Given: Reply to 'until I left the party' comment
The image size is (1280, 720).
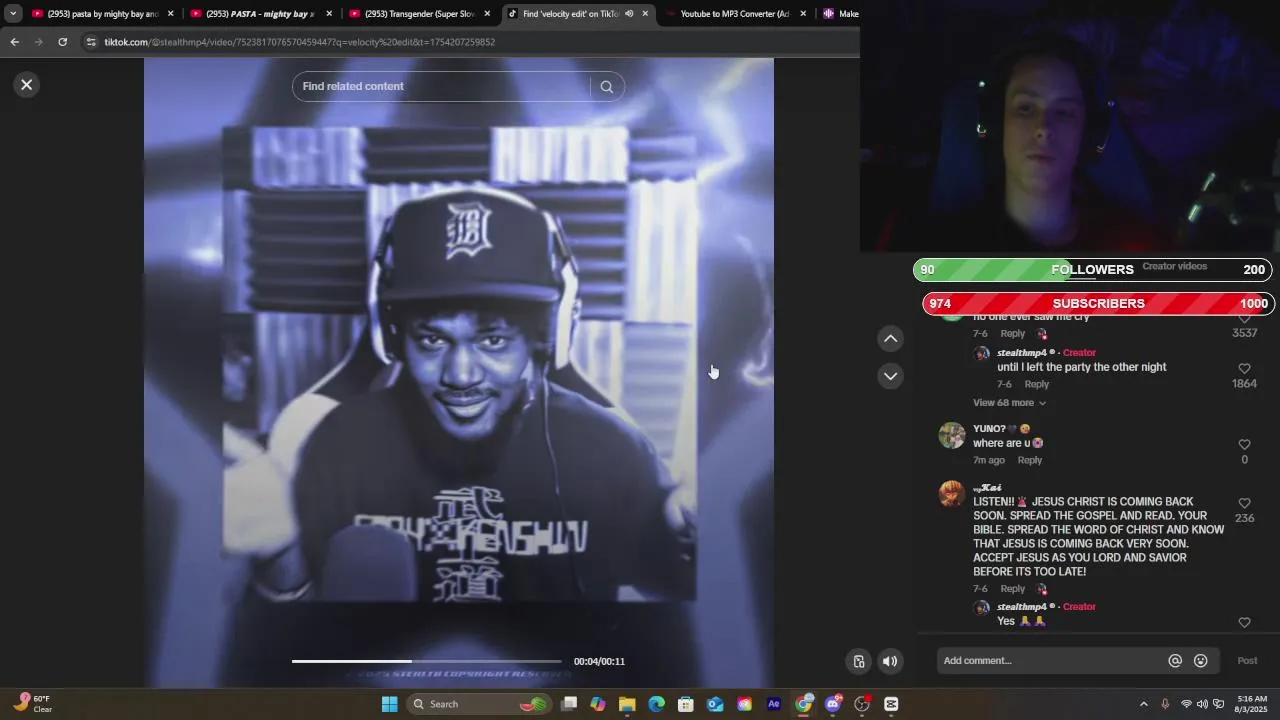Looking at the screenshot, I should pos(1037,384).
